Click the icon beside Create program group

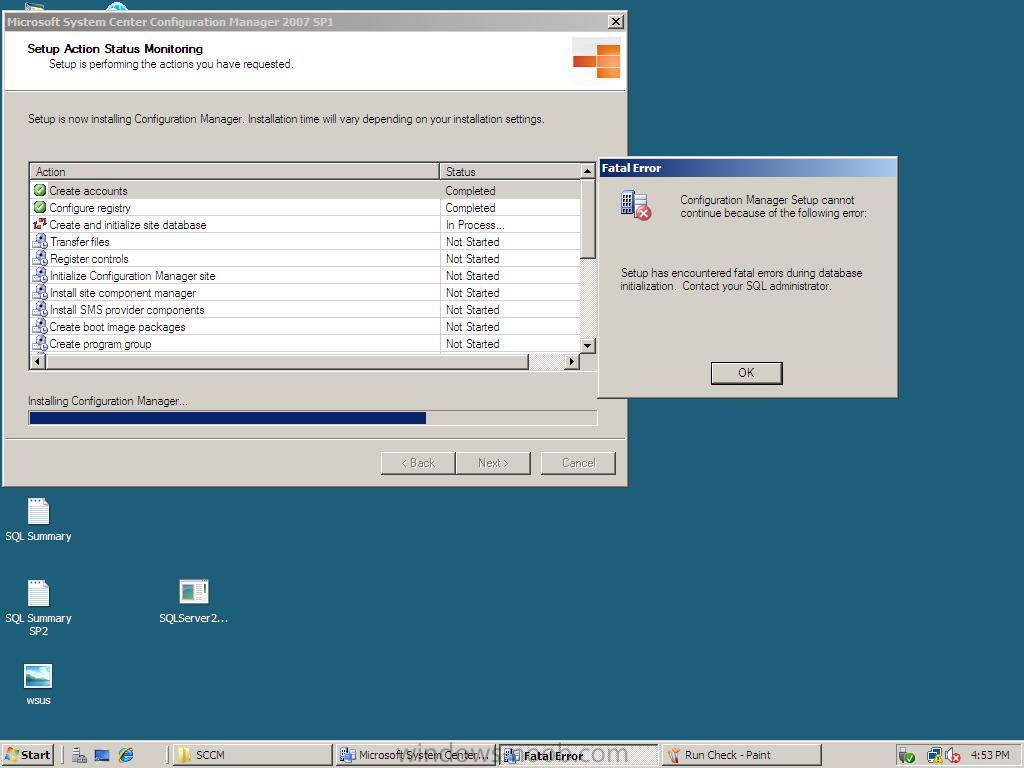tap(40, 343)
